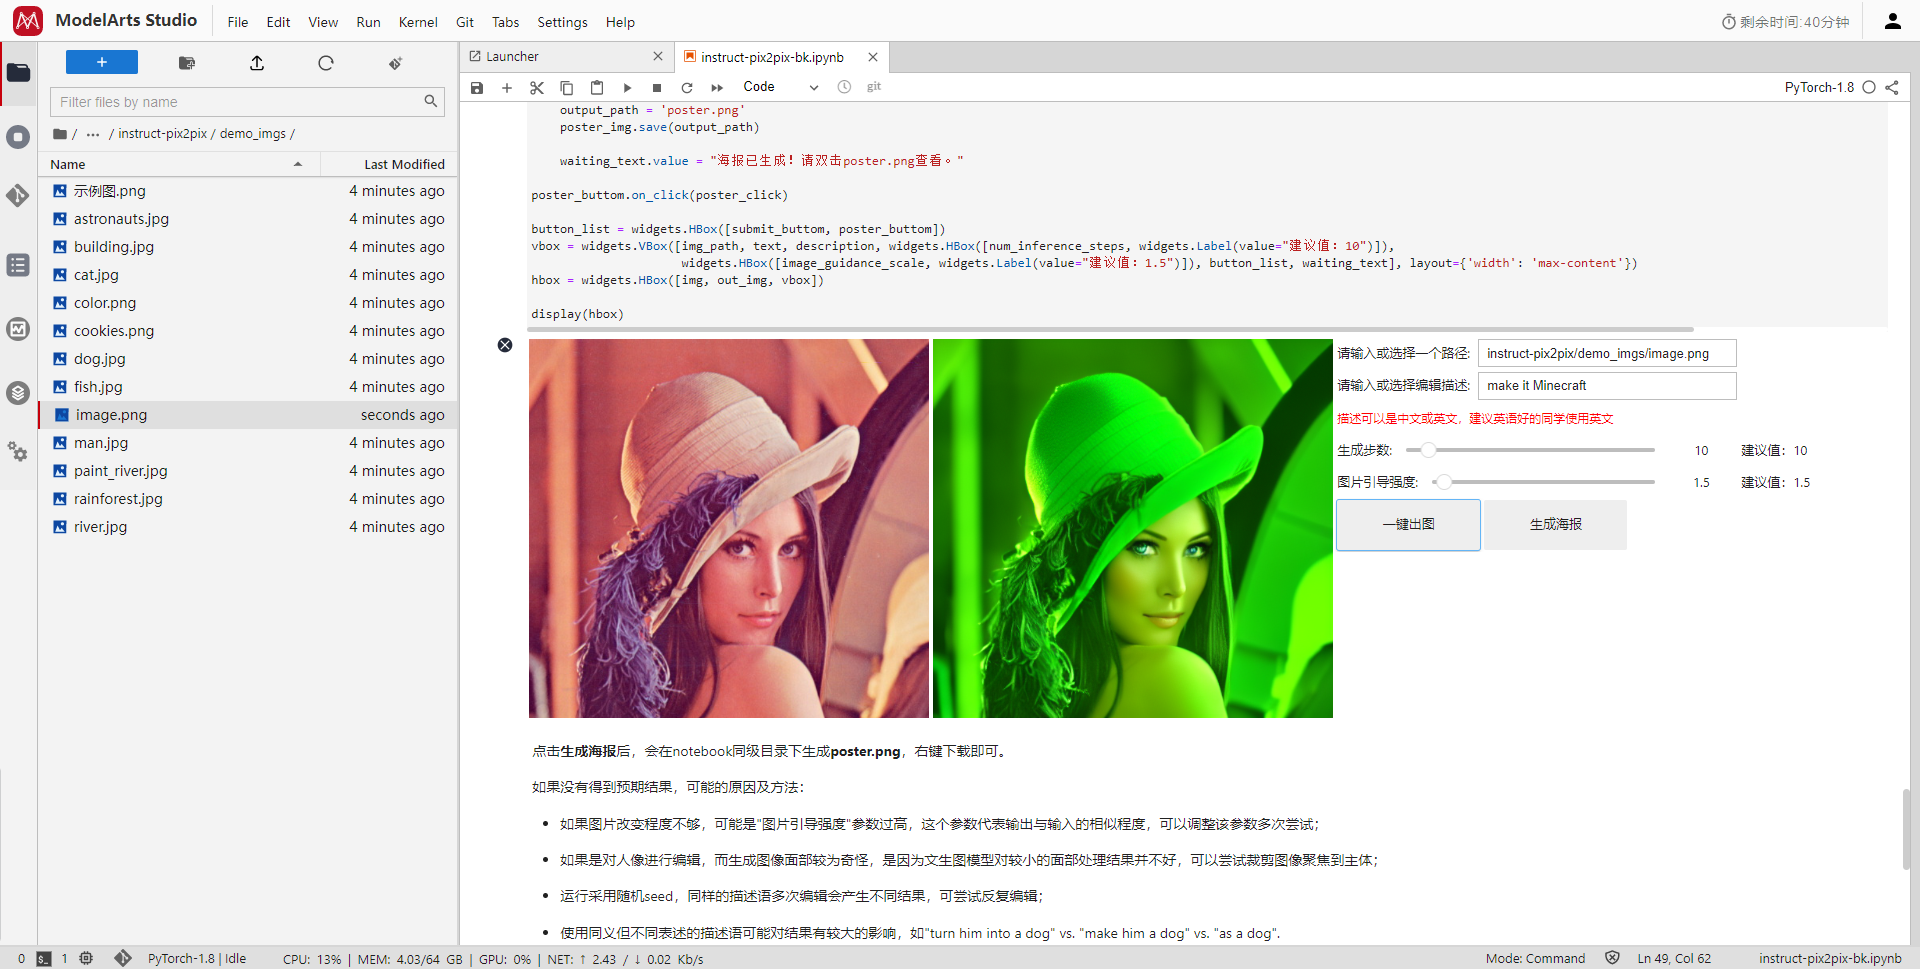Refresh the file list

326,63
